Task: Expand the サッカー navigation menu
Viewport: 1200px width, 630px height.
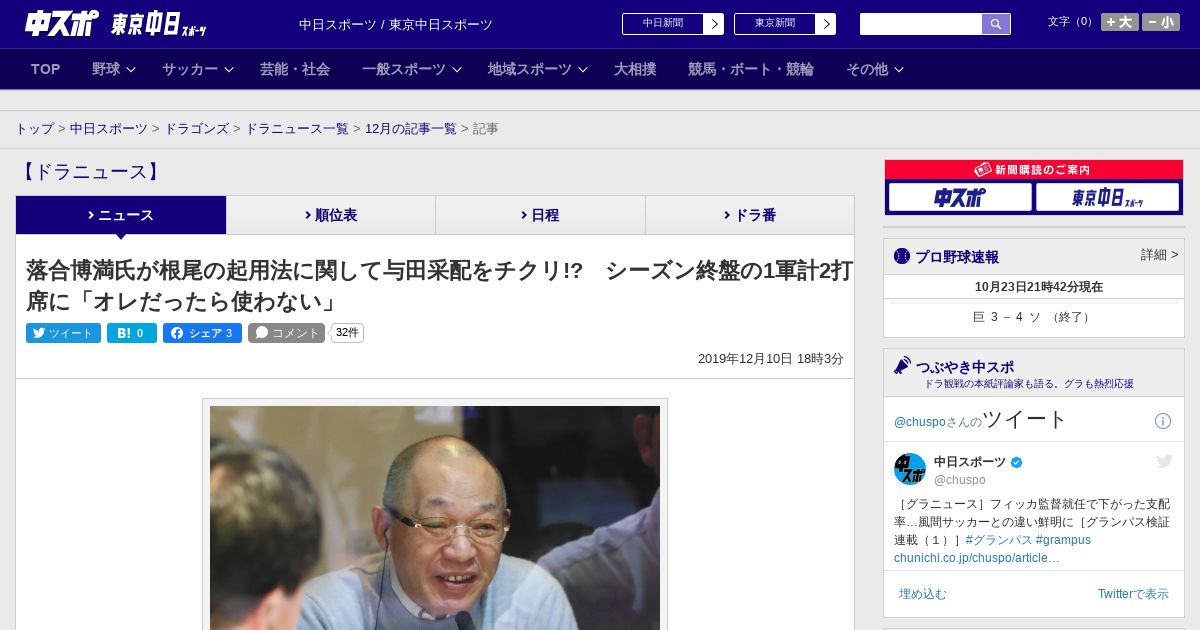Action: [198, 69]
